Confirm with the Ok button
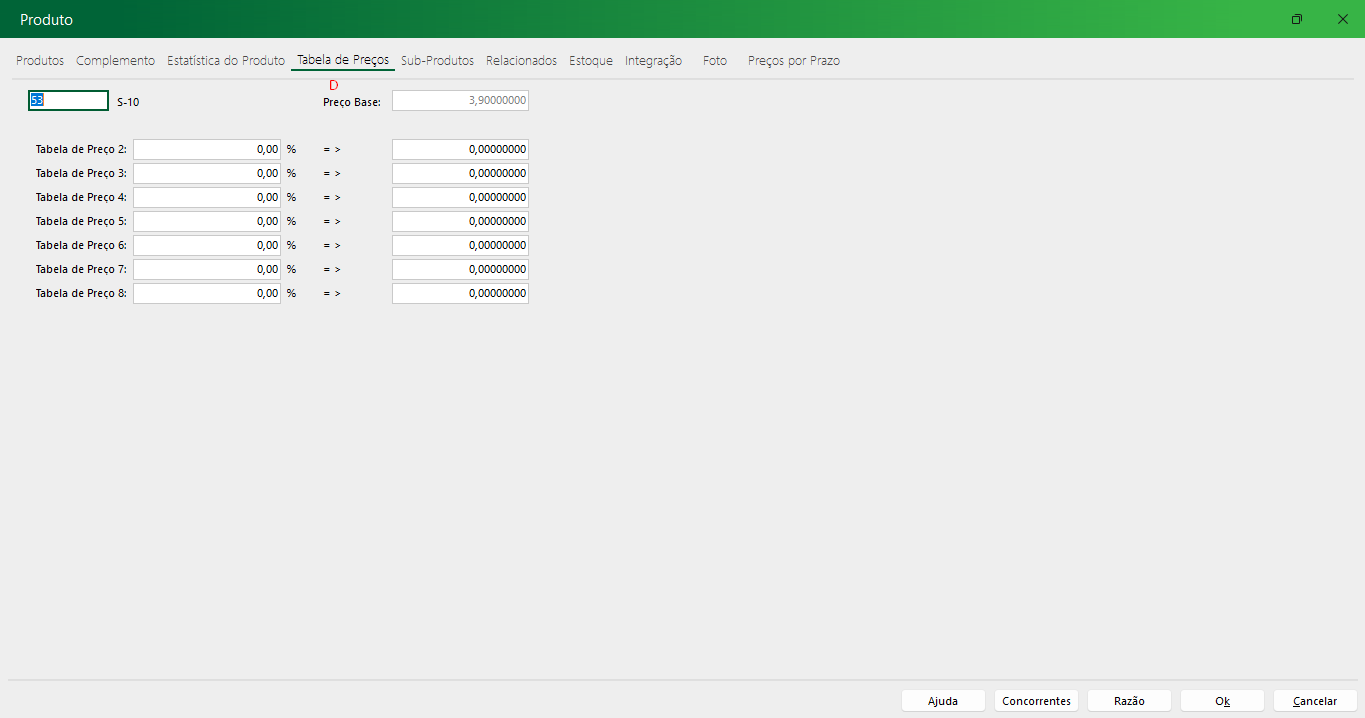Screen dimensions: 1365x718 point(1222,701)
